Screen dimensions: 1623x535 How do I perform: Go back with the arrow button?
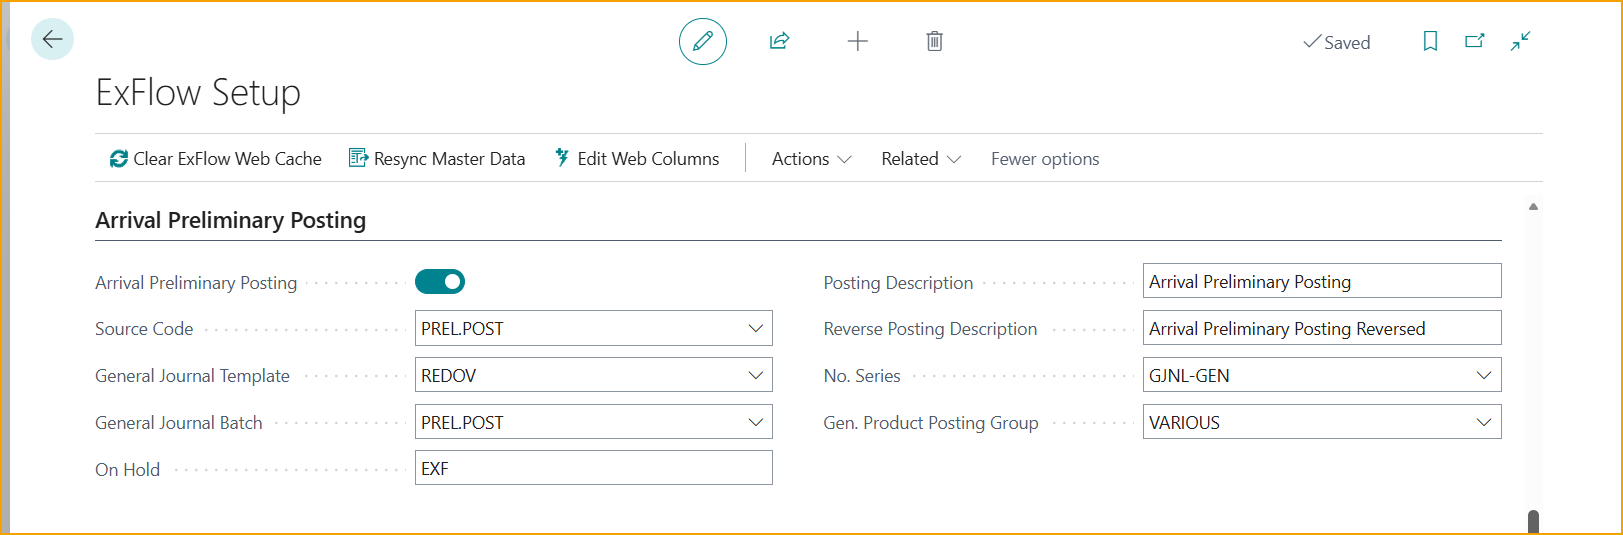pos(52,39)
